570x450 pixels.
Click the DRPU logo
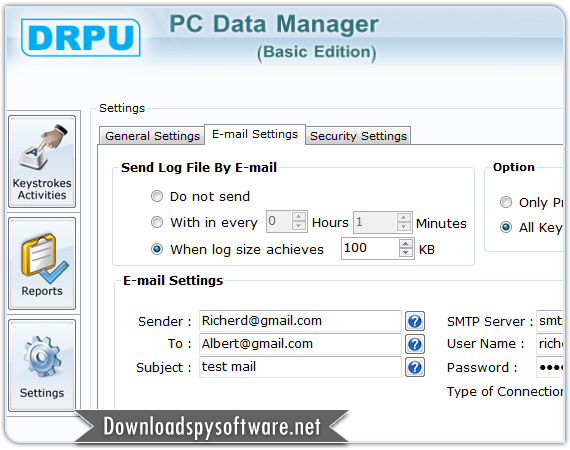[81, 38]
